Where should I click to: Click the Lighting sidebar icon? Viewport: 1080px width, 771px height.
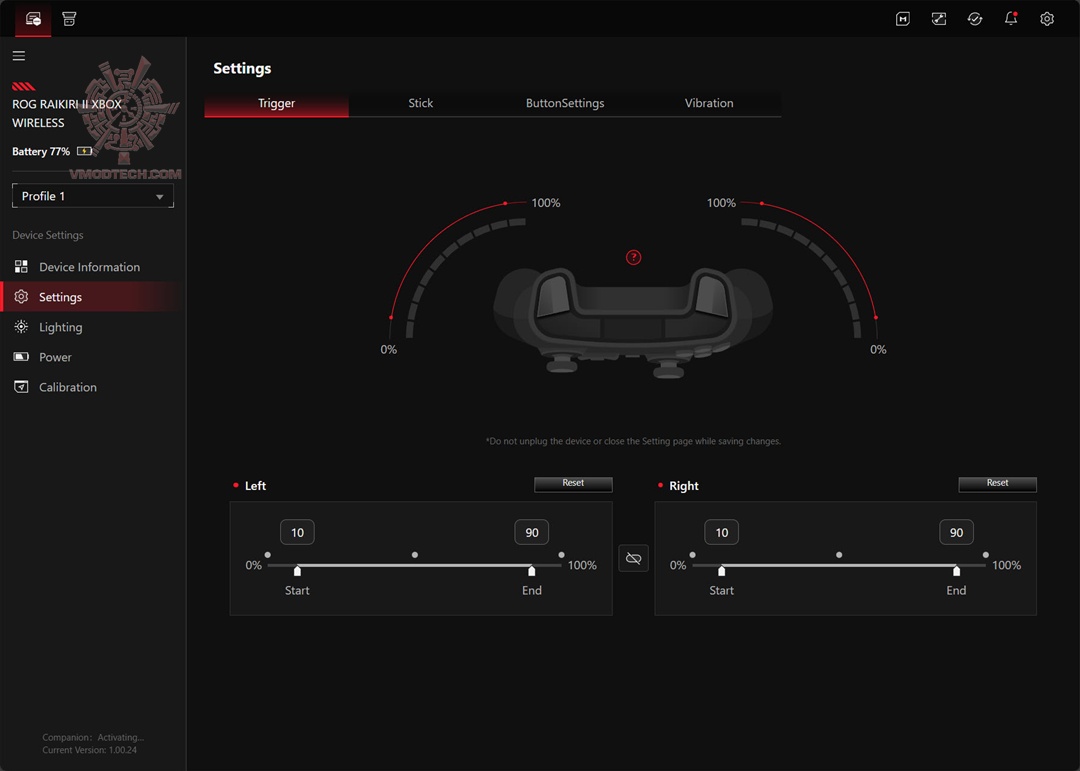(x=21, y=327)
